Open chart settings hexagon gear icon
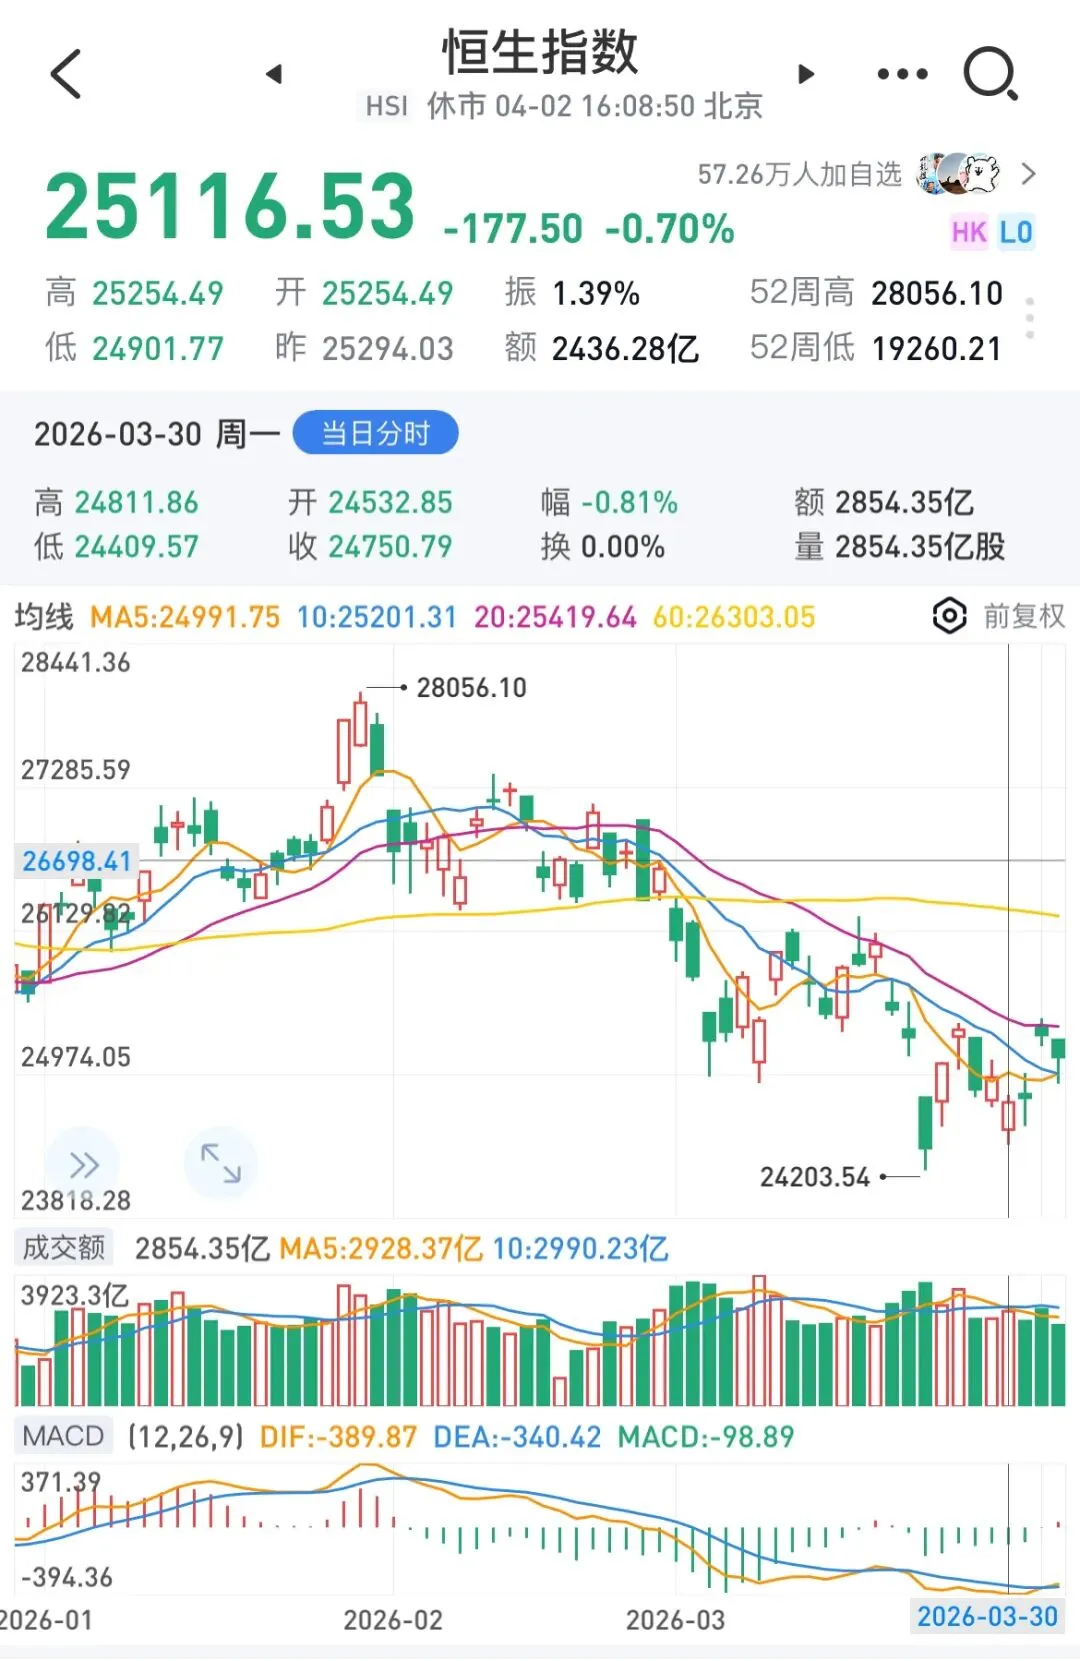 point(949,616)
